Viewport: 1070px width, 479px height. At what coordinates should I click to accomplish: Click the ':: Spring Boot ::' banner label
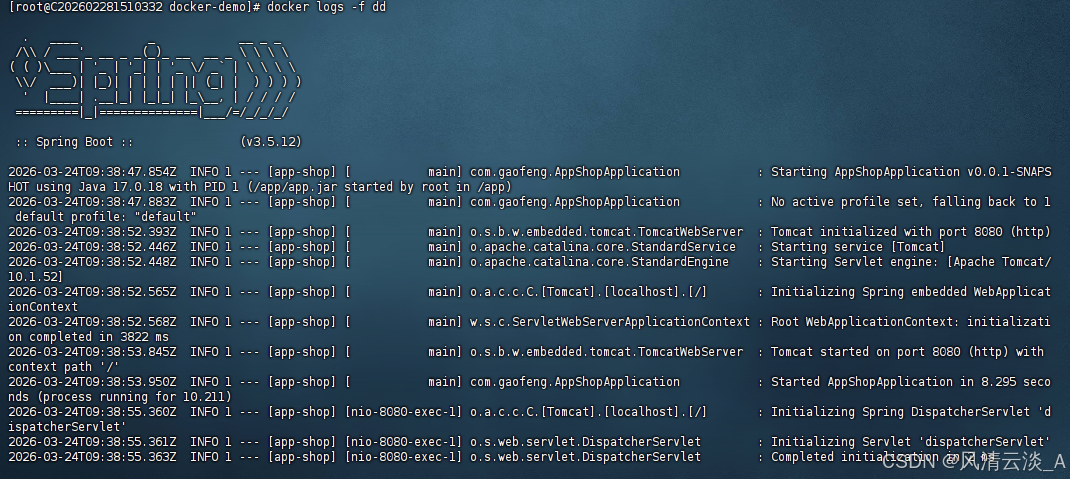tap(74, 142)
